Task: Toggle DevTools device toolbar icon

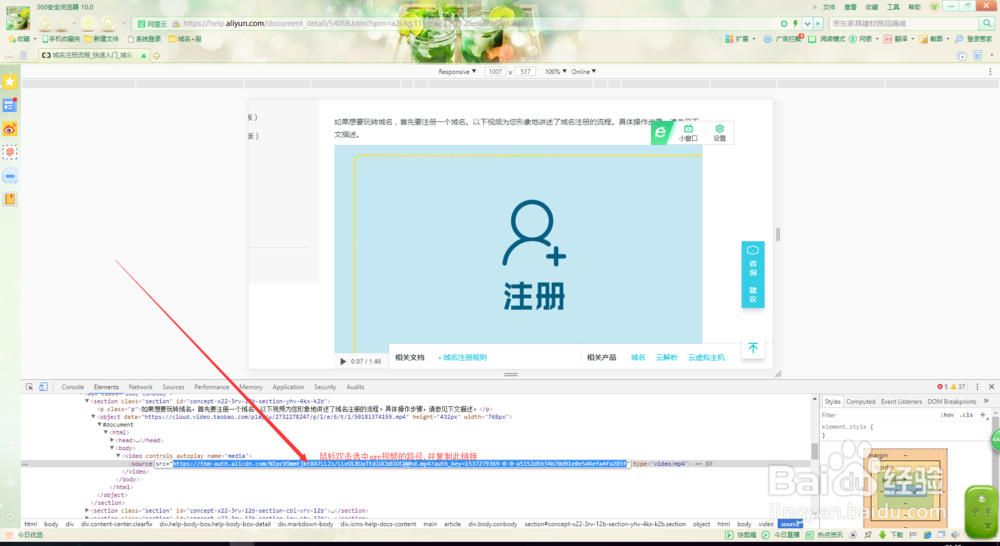Action: [43, 387]
